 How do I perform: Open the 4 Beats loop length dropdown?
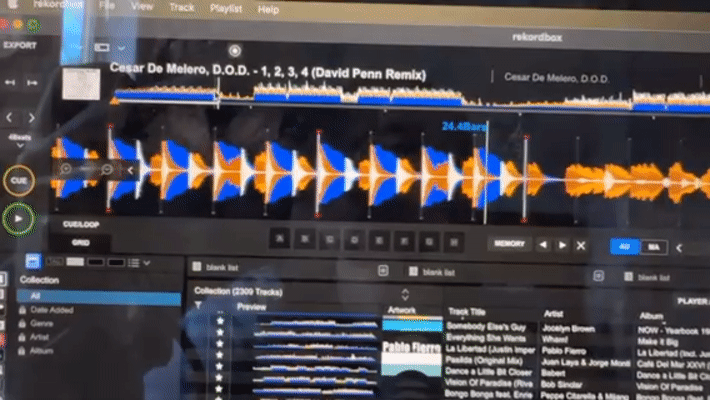tap(20, 141)
